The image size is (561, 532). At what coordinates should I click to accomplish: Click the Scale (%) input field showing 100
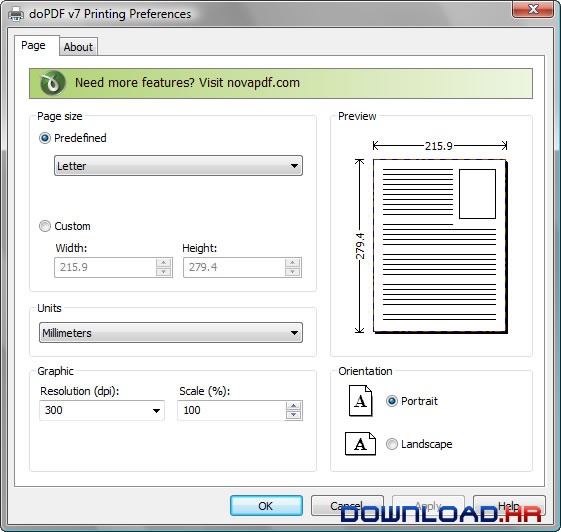[x=232, y=410]
